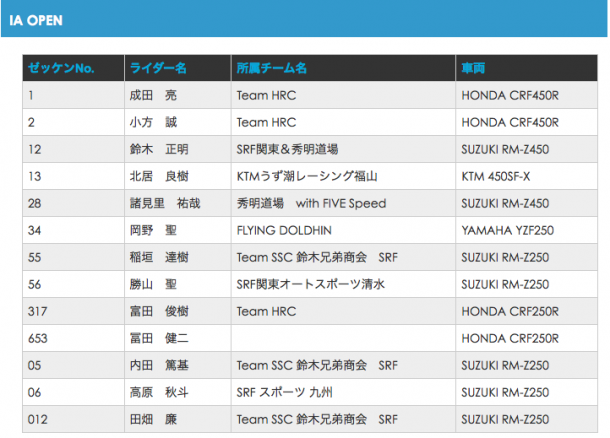
Task: Click SUZUKI RM-Z250 in the 06 row
Action: tap(505, 392)
